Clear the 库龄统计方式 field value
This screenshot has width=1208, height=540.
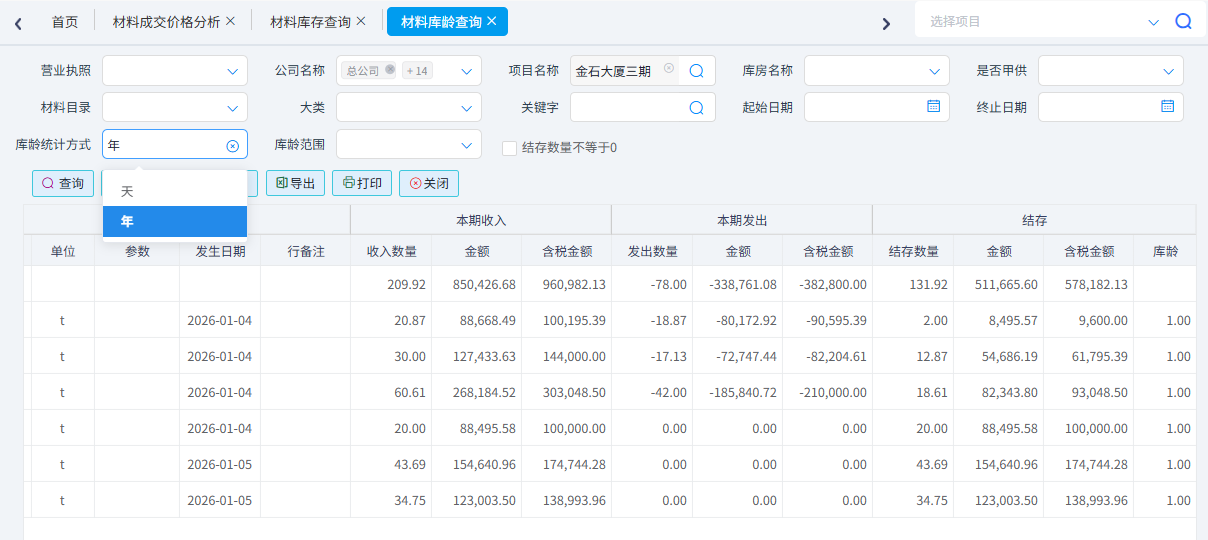click(x=233, y=146)
